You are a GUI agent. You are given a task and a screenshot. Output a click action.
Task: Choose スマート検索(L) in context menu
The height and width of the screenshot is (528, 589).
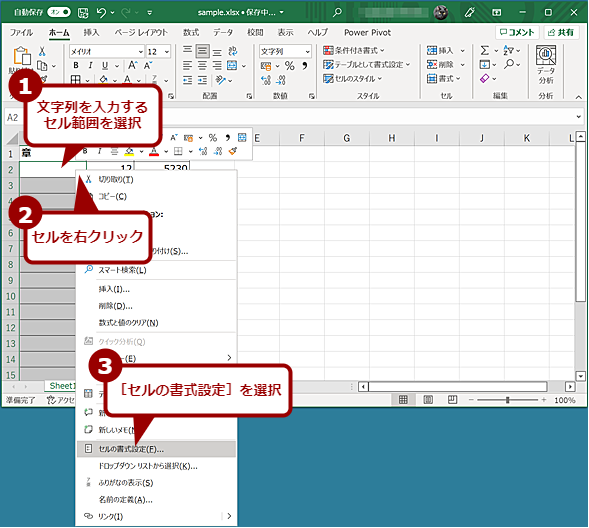coord(157,270)
